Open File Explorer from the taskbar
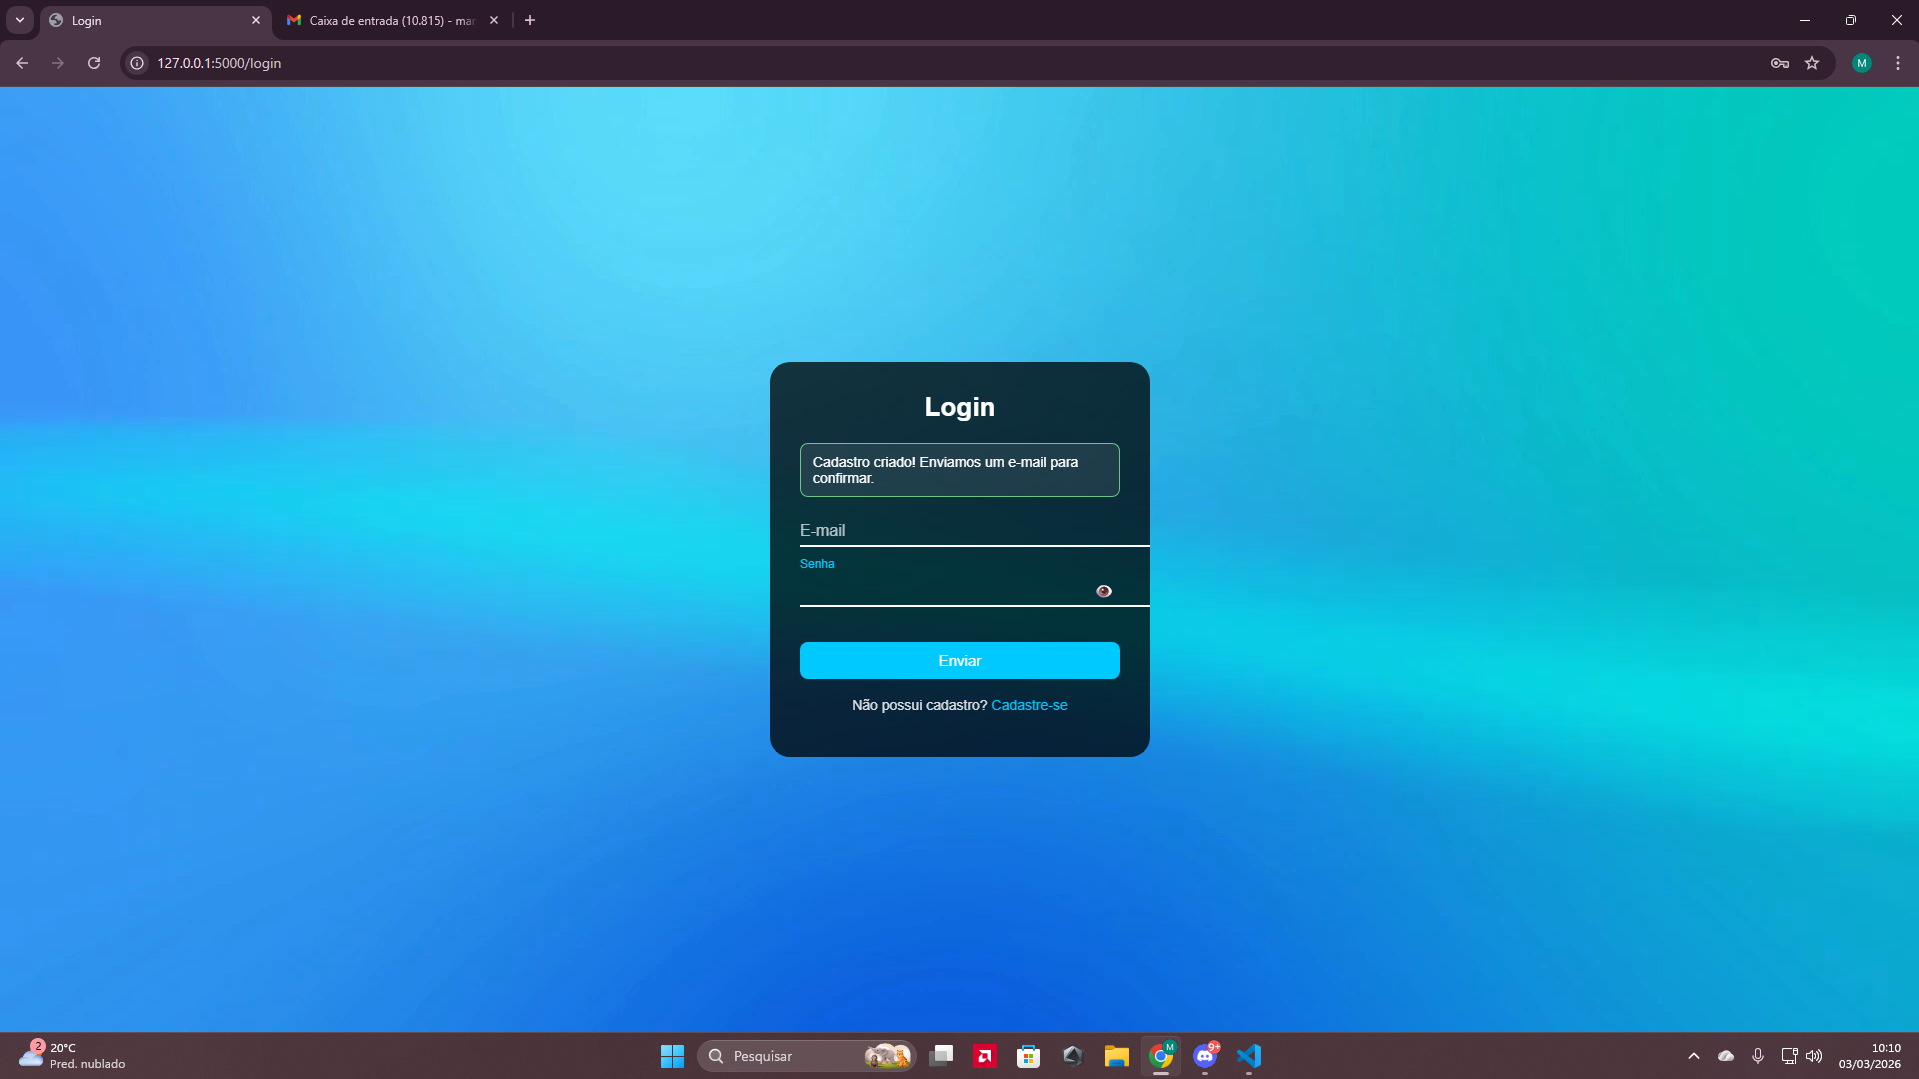The image size is (1919, 1079). pyautogui.click(x=1117, y=1055)
